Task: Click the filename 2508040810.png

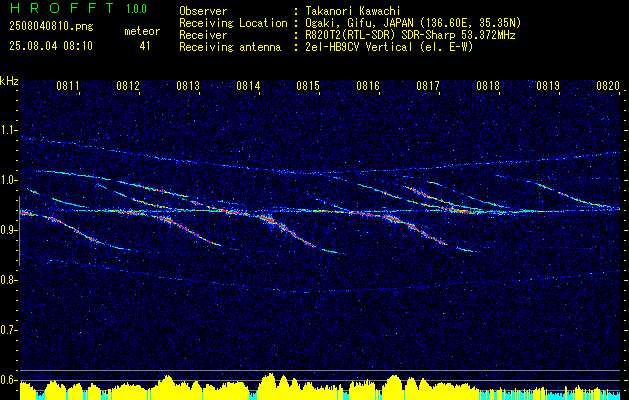Action: [51, 27]
